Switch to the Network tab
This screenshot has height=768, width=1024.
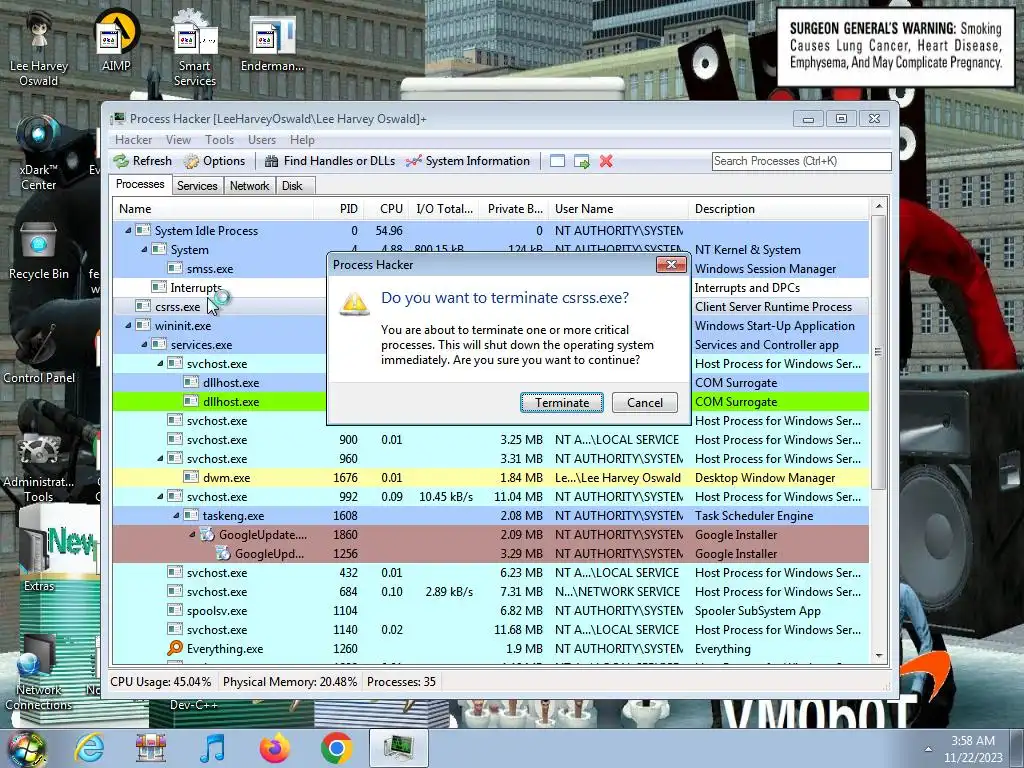pos(249,186)
